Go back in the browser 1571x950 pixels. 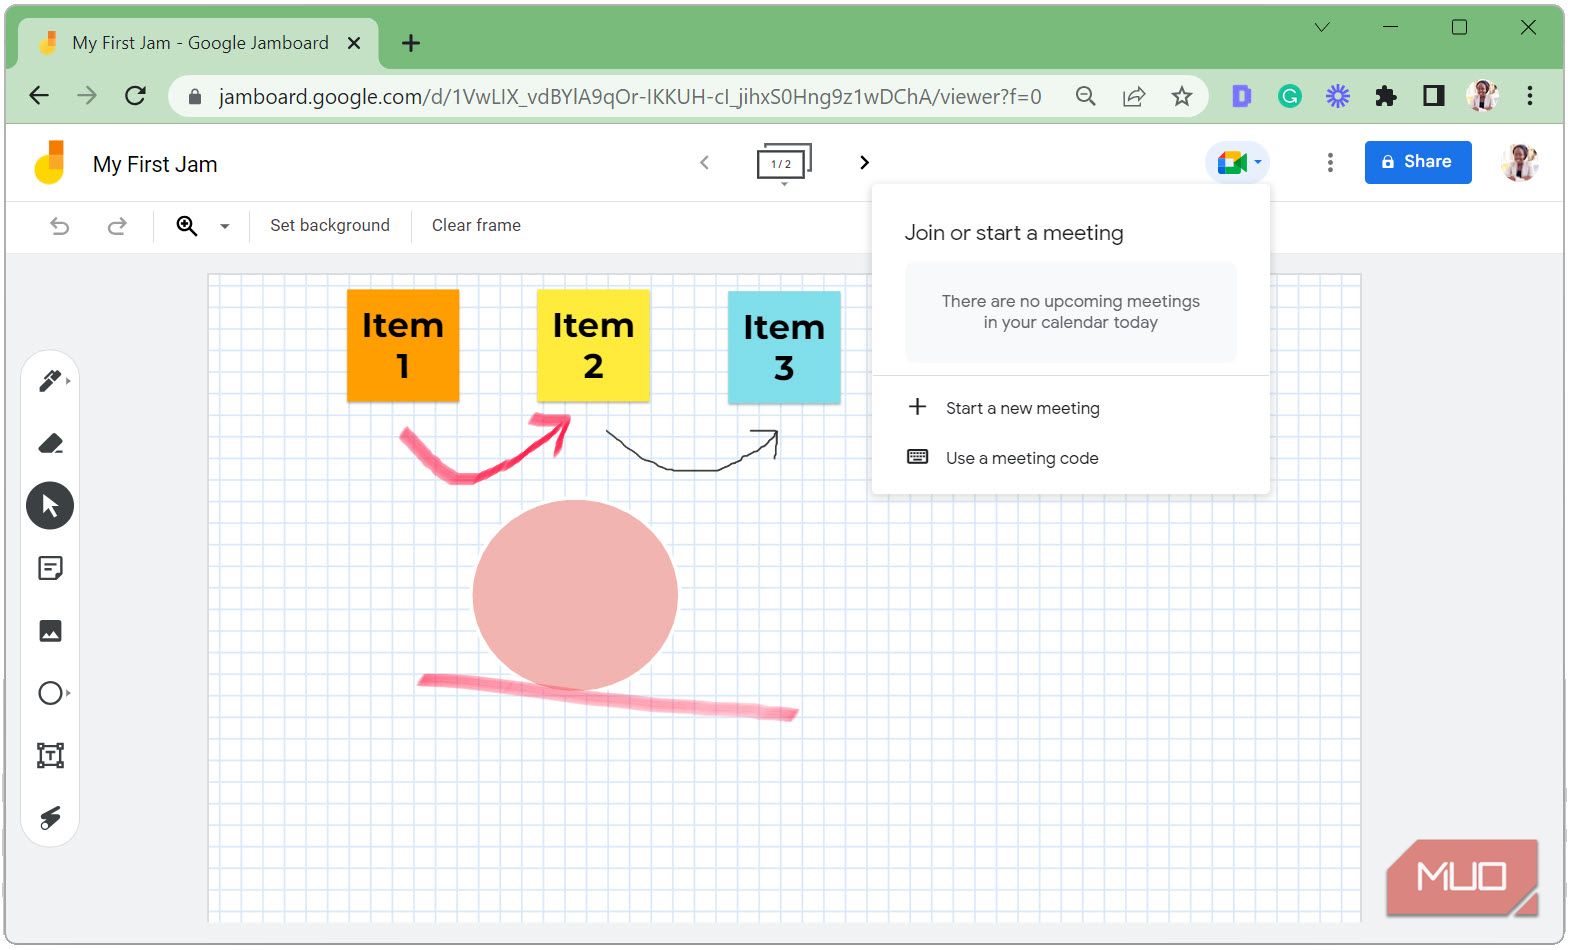[39, 96]
